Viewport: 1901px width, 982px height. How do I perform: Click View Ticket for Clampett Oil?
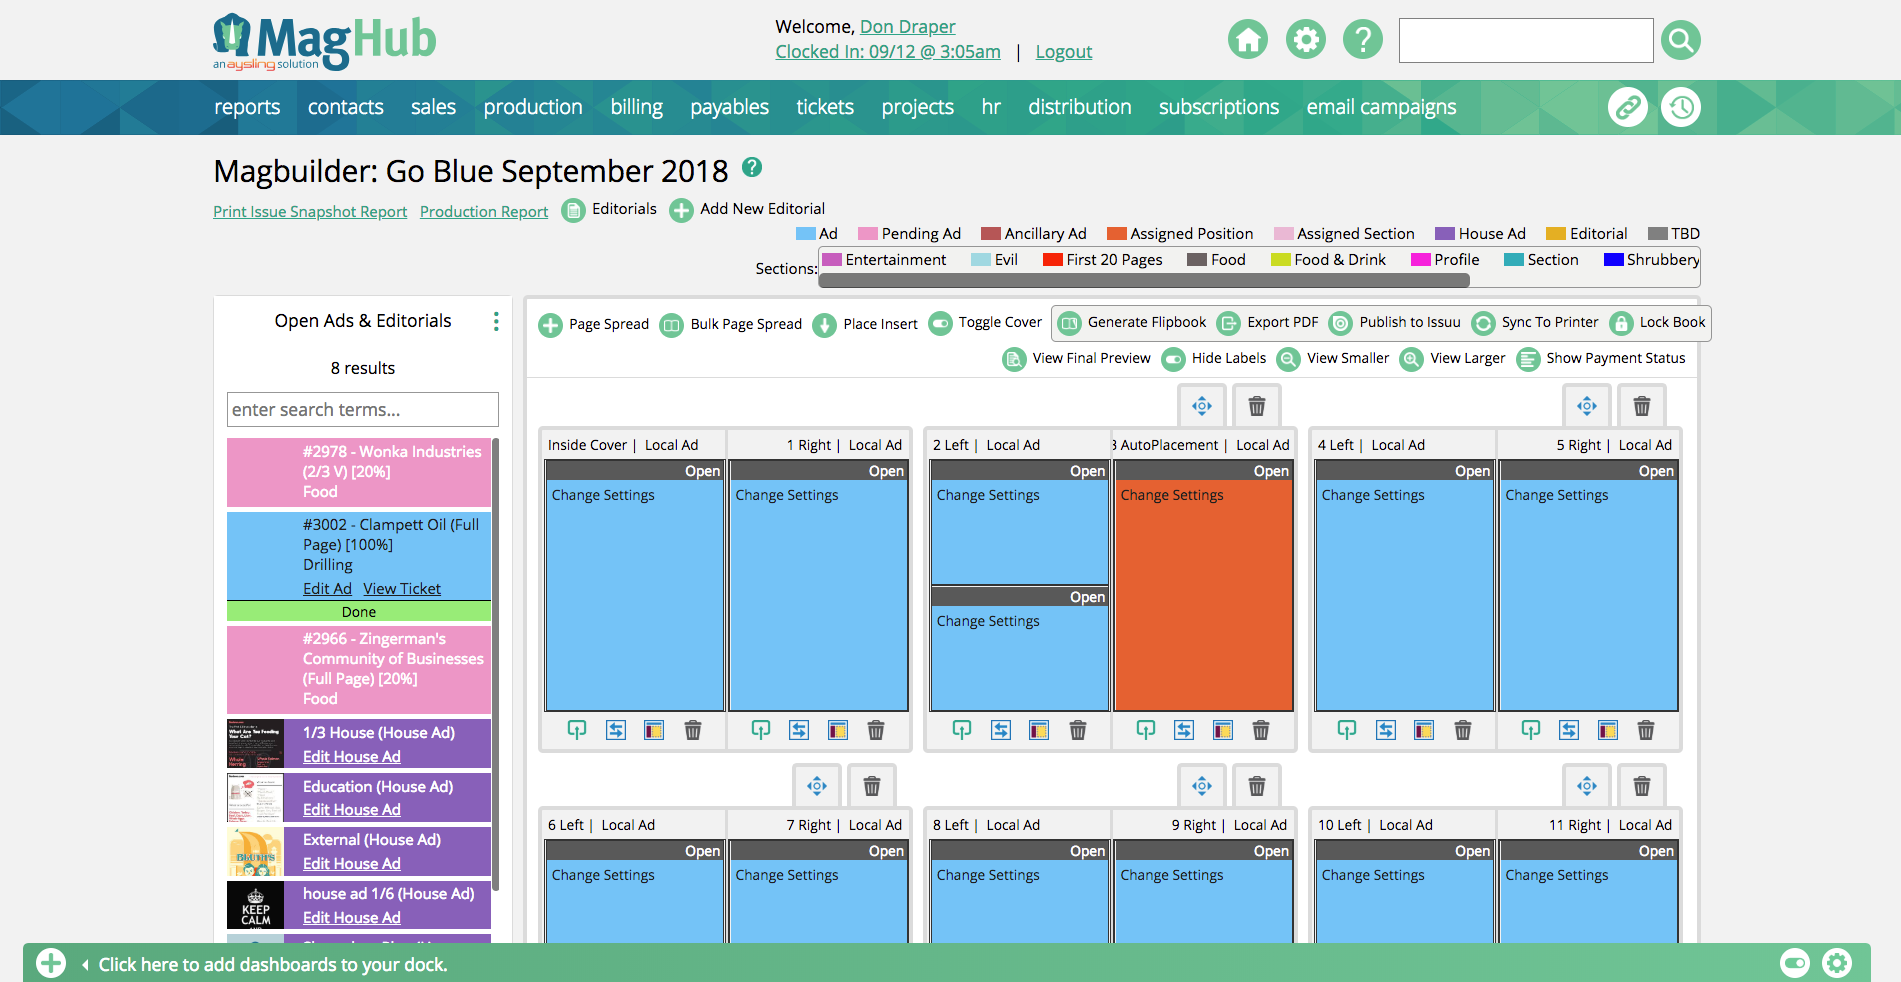pos(402,589)
